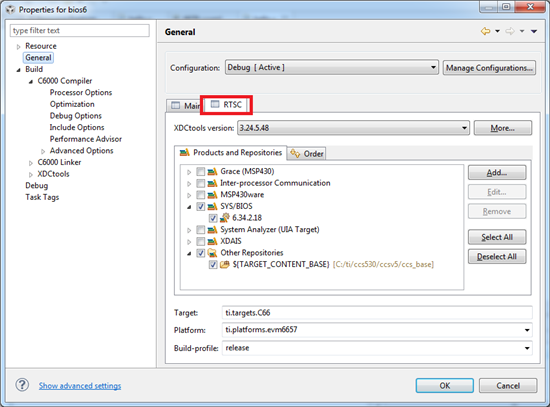Enable the XDAIS checkbox
This screenshot has width=550, height=407.
click(201, 241)
